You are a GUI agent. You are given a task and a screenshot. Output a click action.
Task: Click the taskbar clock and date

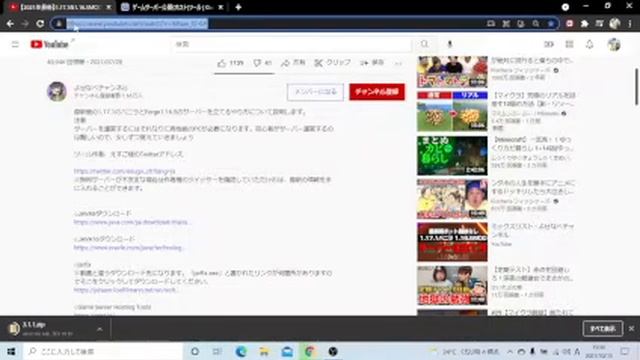[600, 351]
